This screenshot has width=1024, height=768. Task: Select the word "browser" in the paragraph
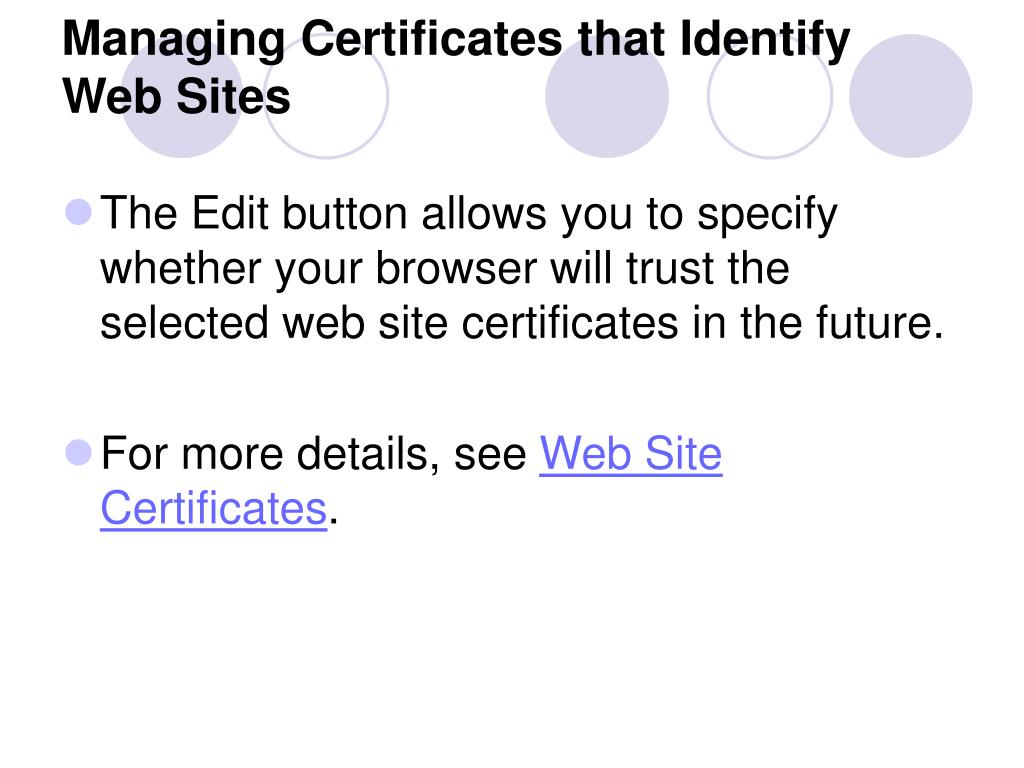click(456, 268)
